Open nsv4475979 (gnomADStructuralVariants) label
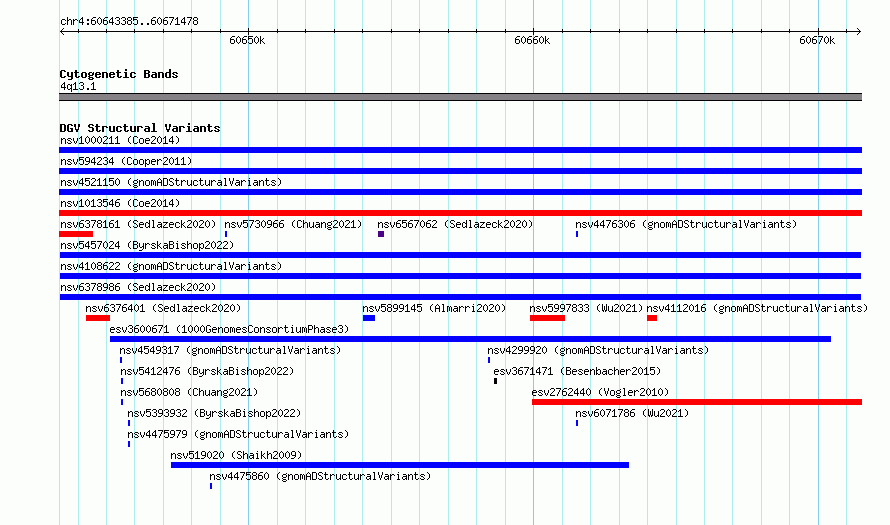The image size is (890, 525). click(x=238, y=434)
